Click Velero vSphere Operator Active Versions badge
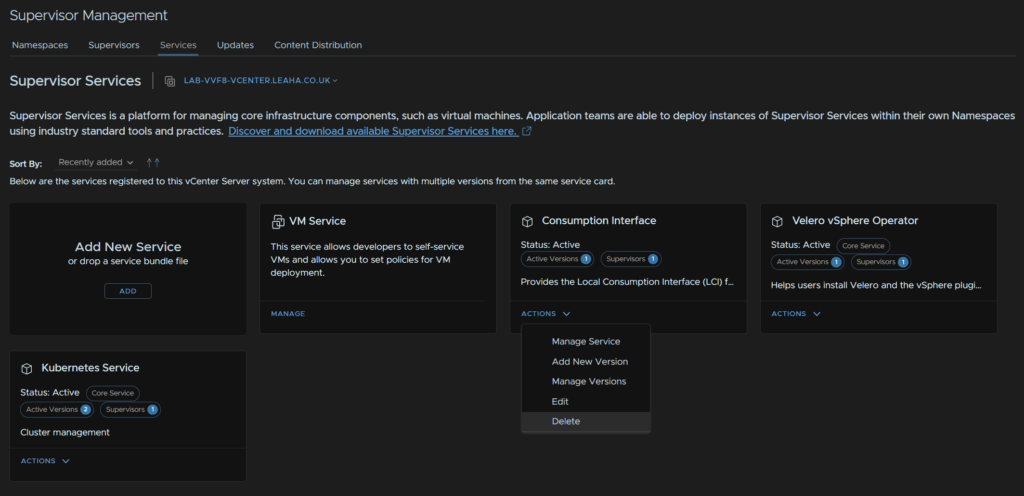 pyautogui.click(x=807, y=262)
